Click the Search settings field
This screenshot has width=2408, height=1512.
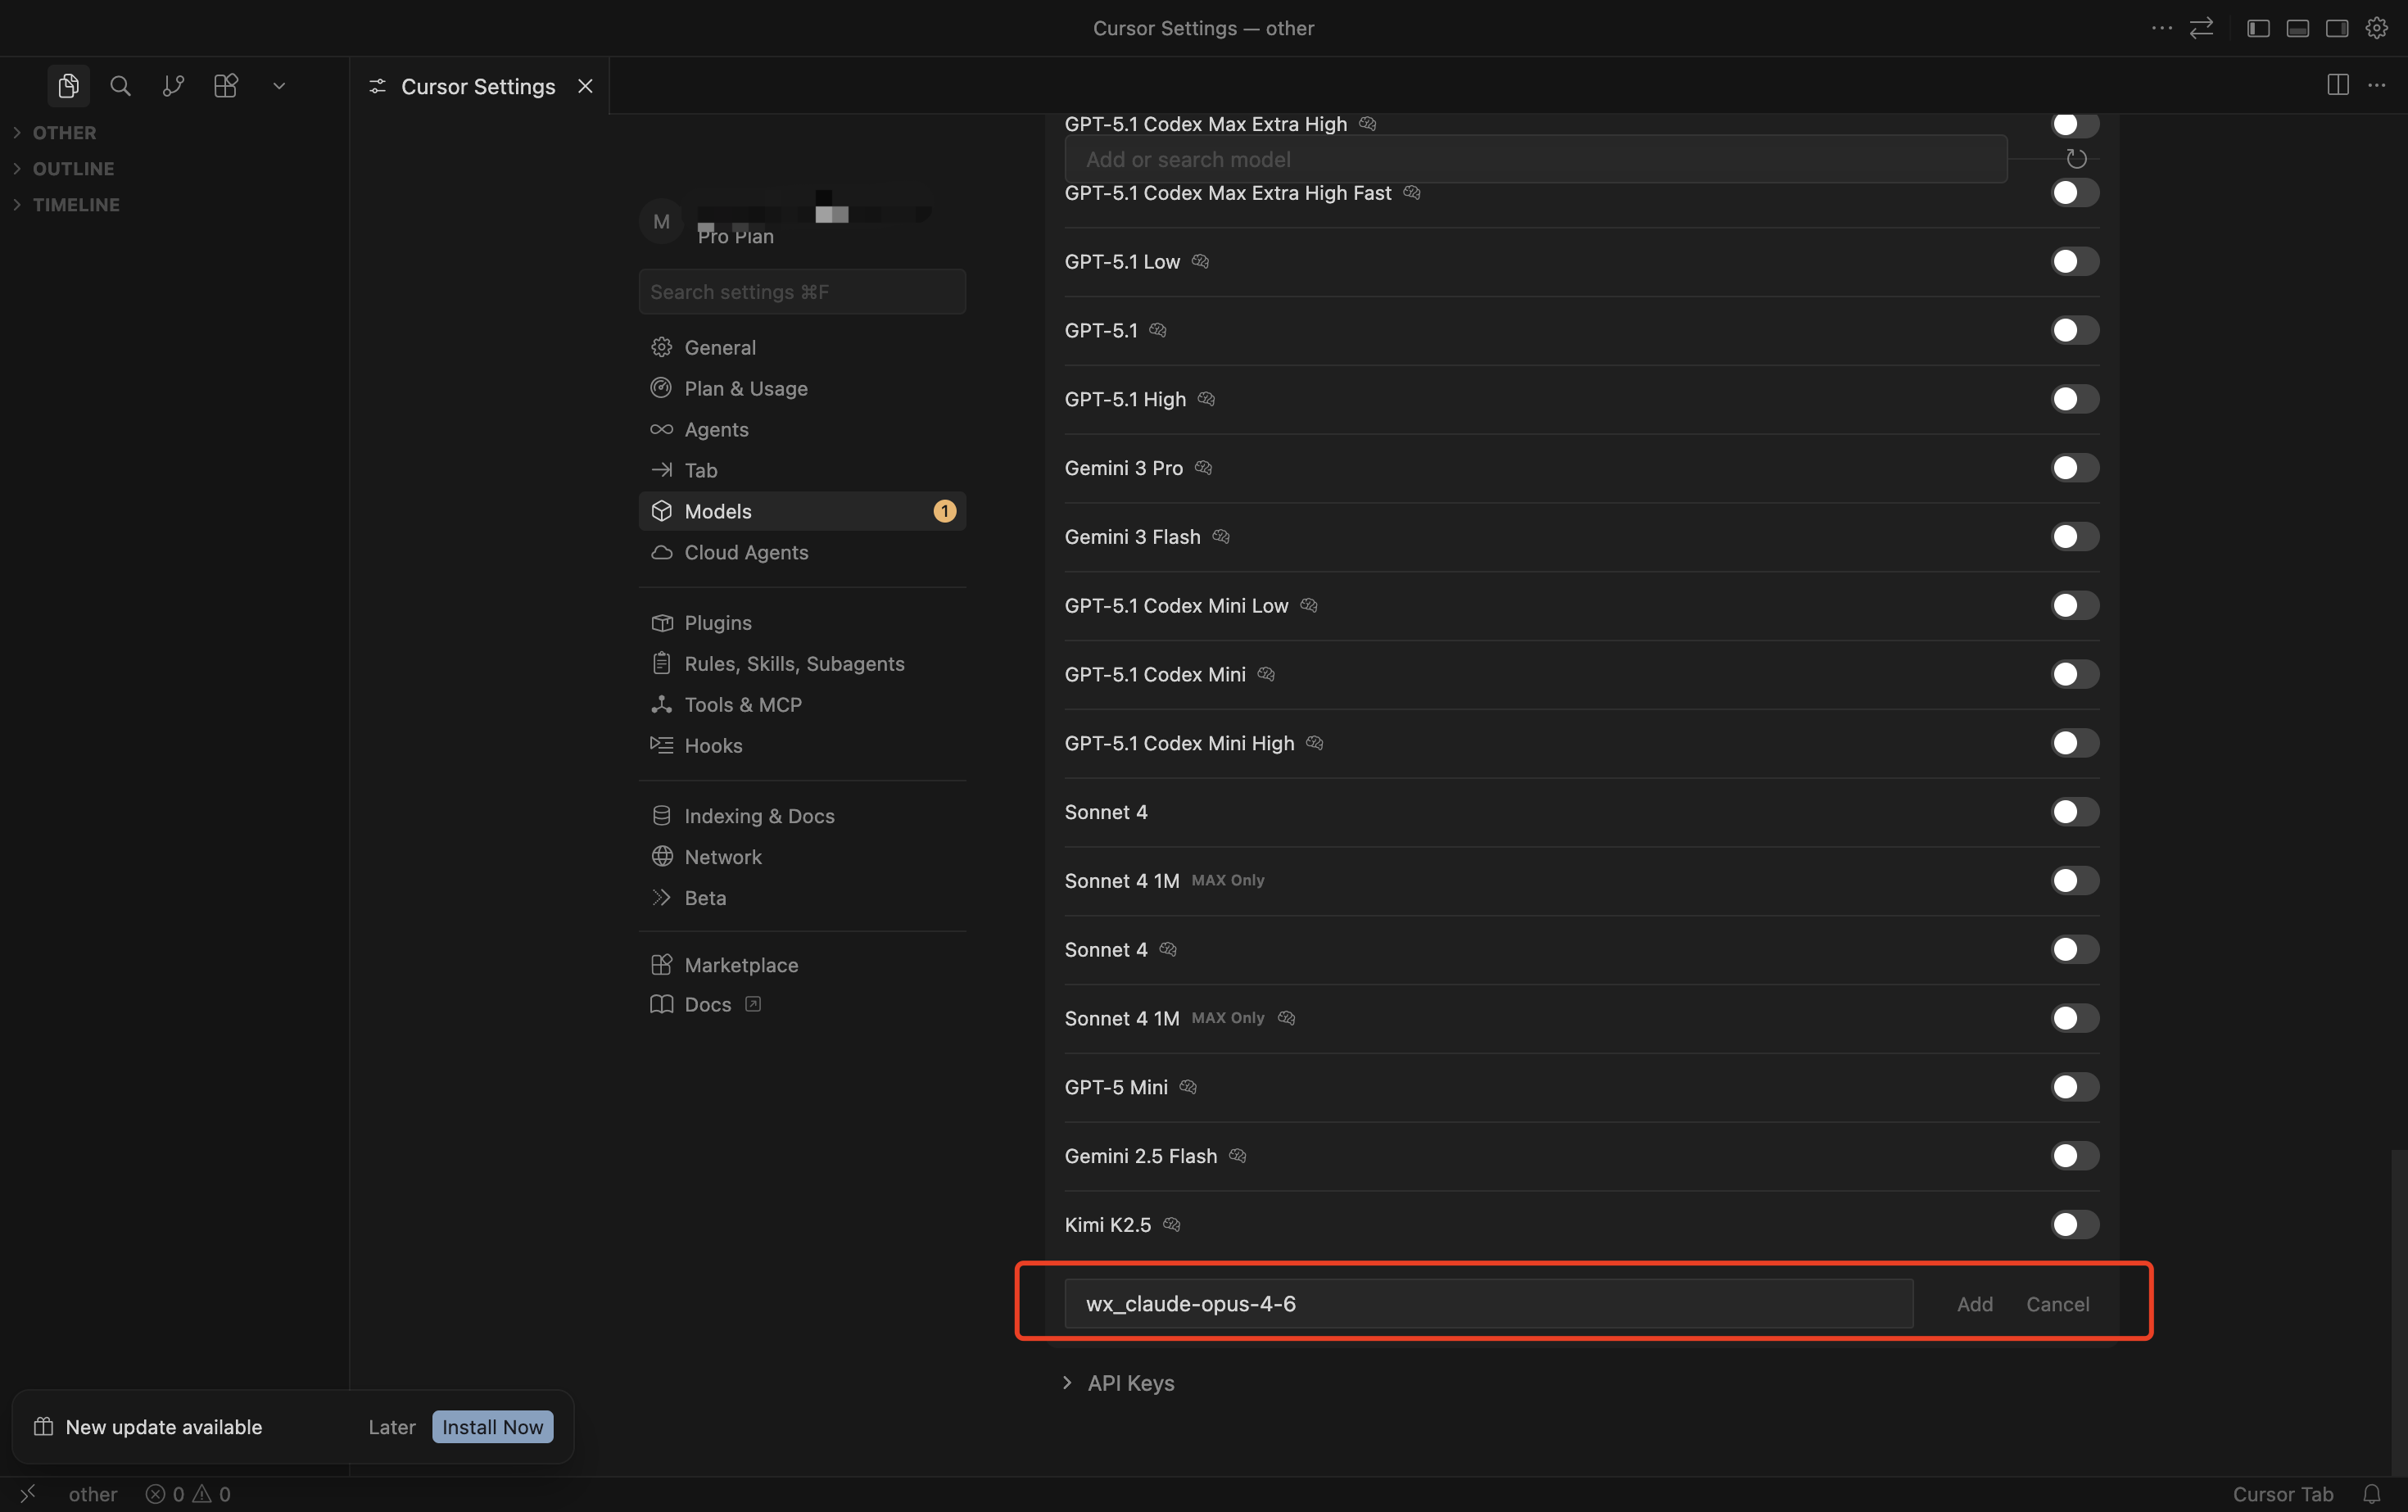tap(801, 292)
